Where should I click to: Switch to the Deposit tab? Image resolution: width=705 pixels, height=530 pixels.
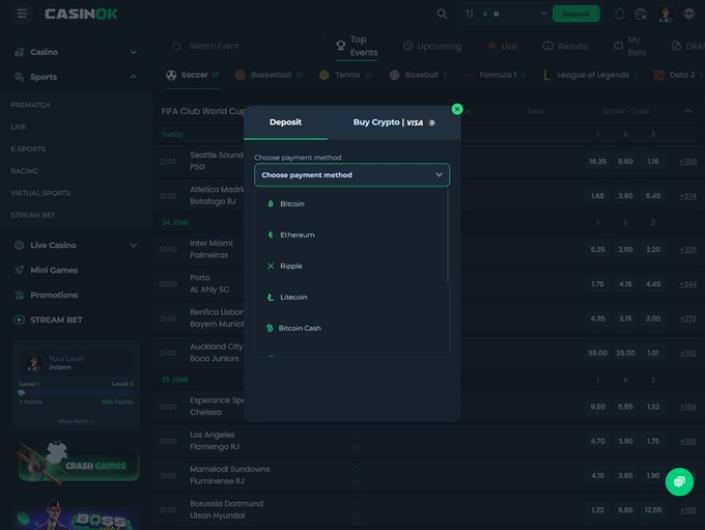pyautogui.click(x=285, y=123)
